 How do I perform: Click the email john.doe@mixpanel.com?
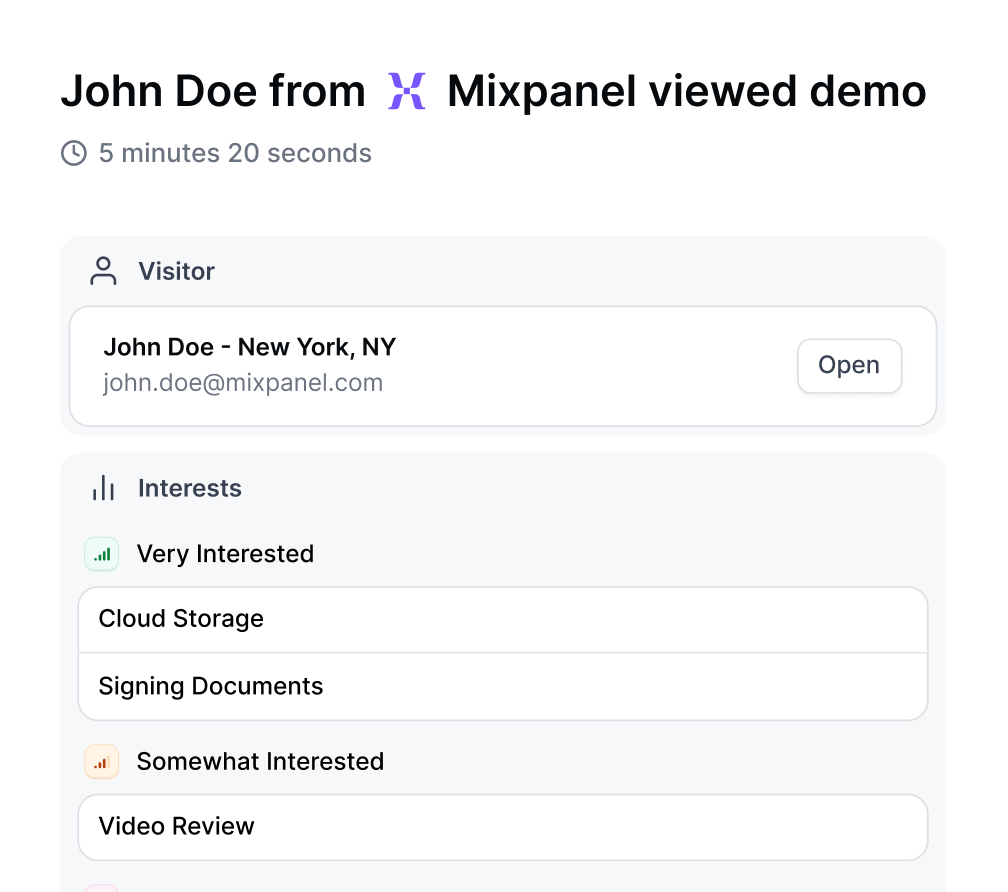pos(243,382)
